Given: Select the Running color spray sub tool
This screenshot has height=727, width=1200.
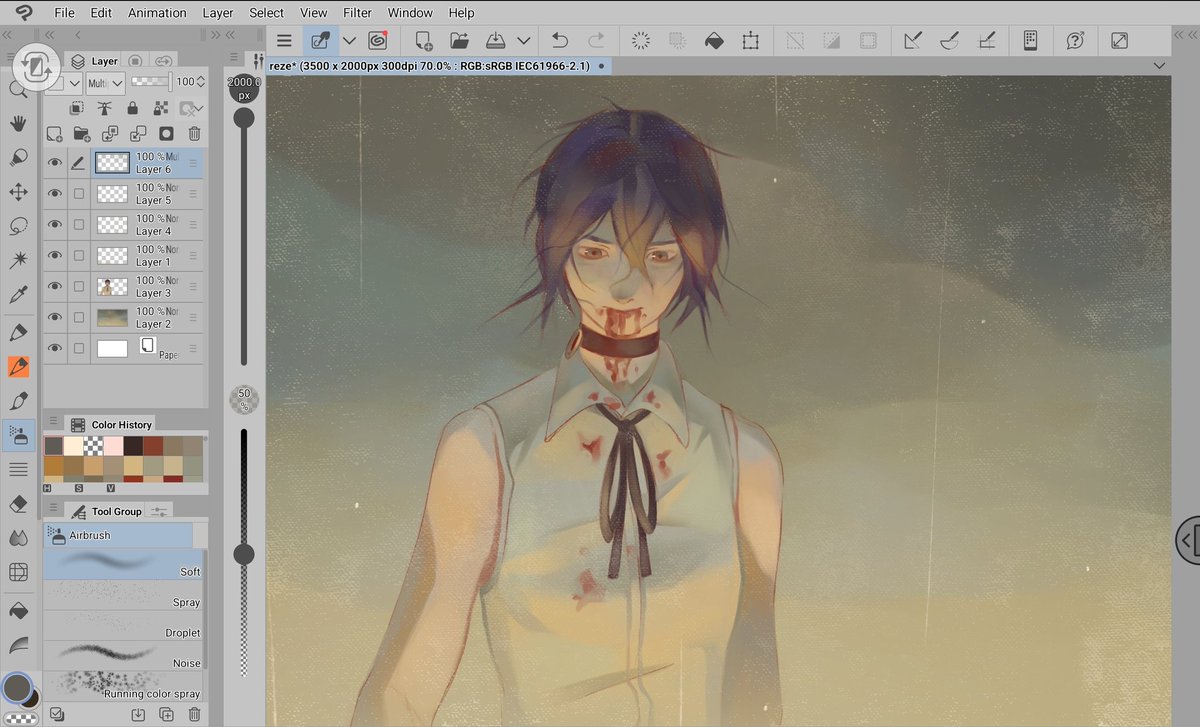Looking at the screenshot, I should click(122, 686).
